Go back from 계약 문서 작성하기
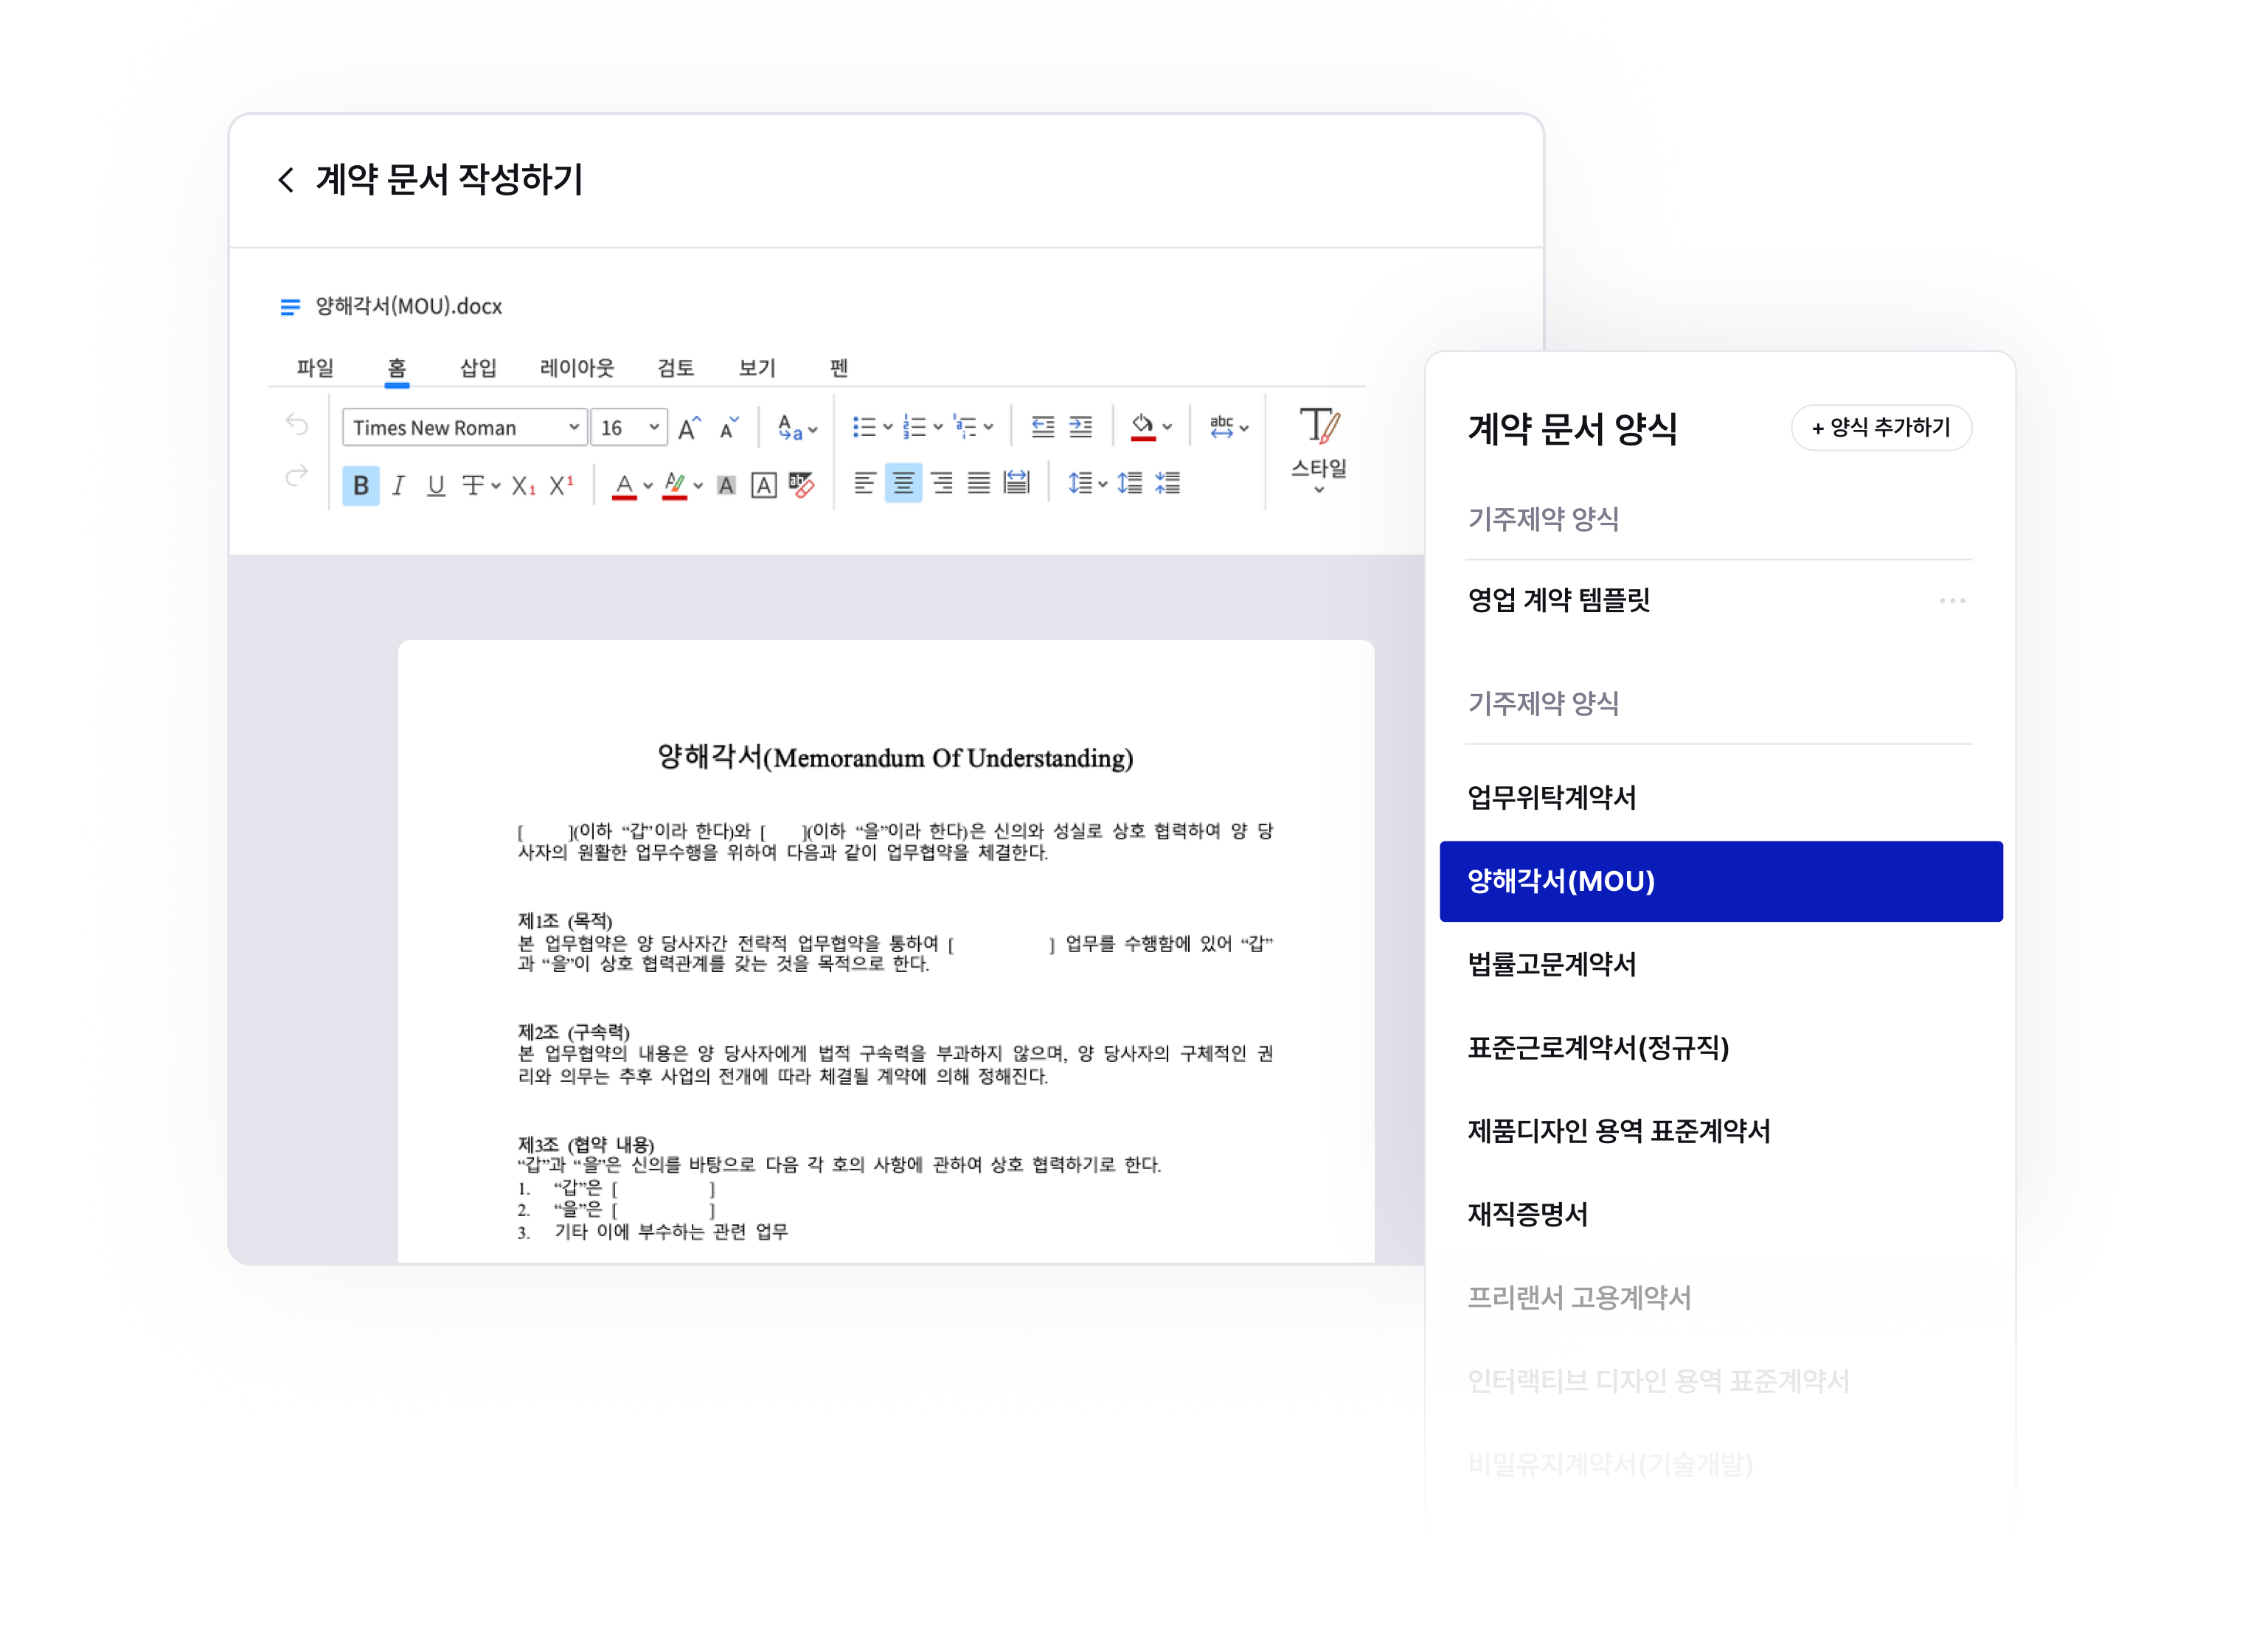This screenshot has height=1652, width=2242. point(286,180)
